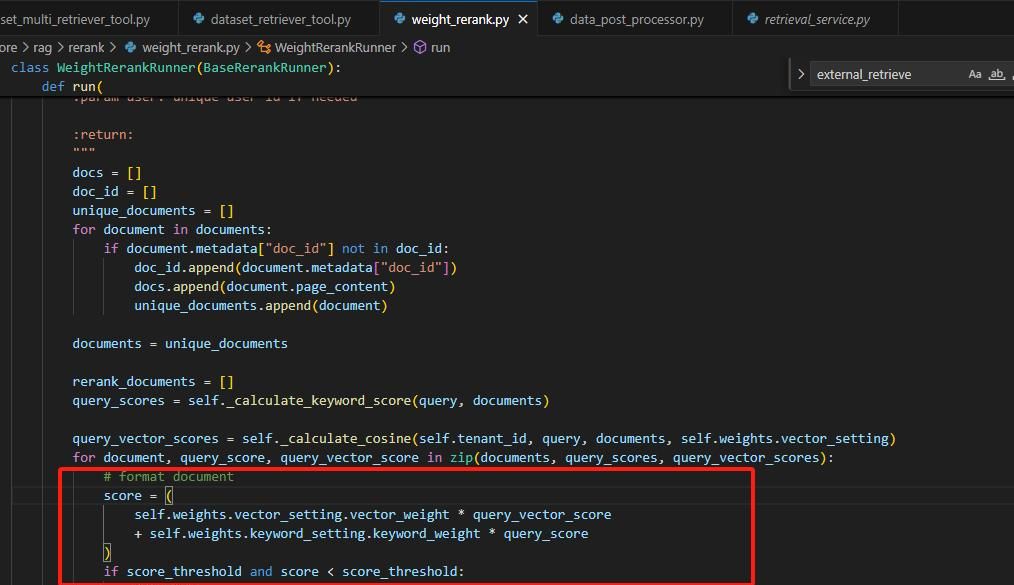Switch to dataset_retriever_tool.py tab

coord(280,19)
